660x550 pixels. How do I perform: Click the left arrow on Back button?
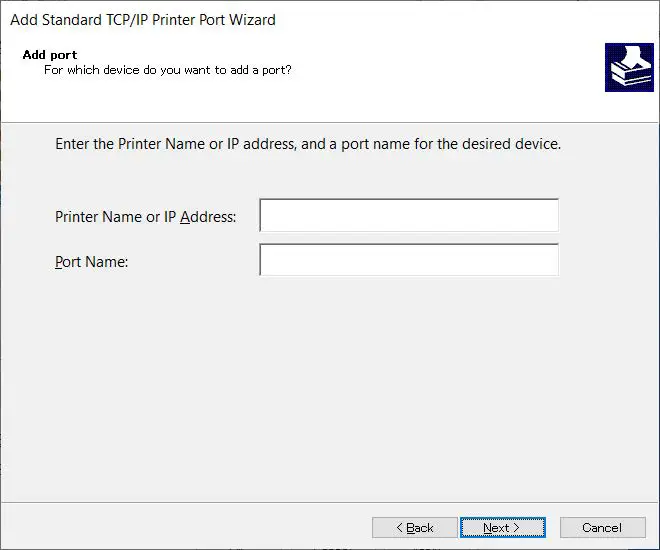(x=400, y=528)
